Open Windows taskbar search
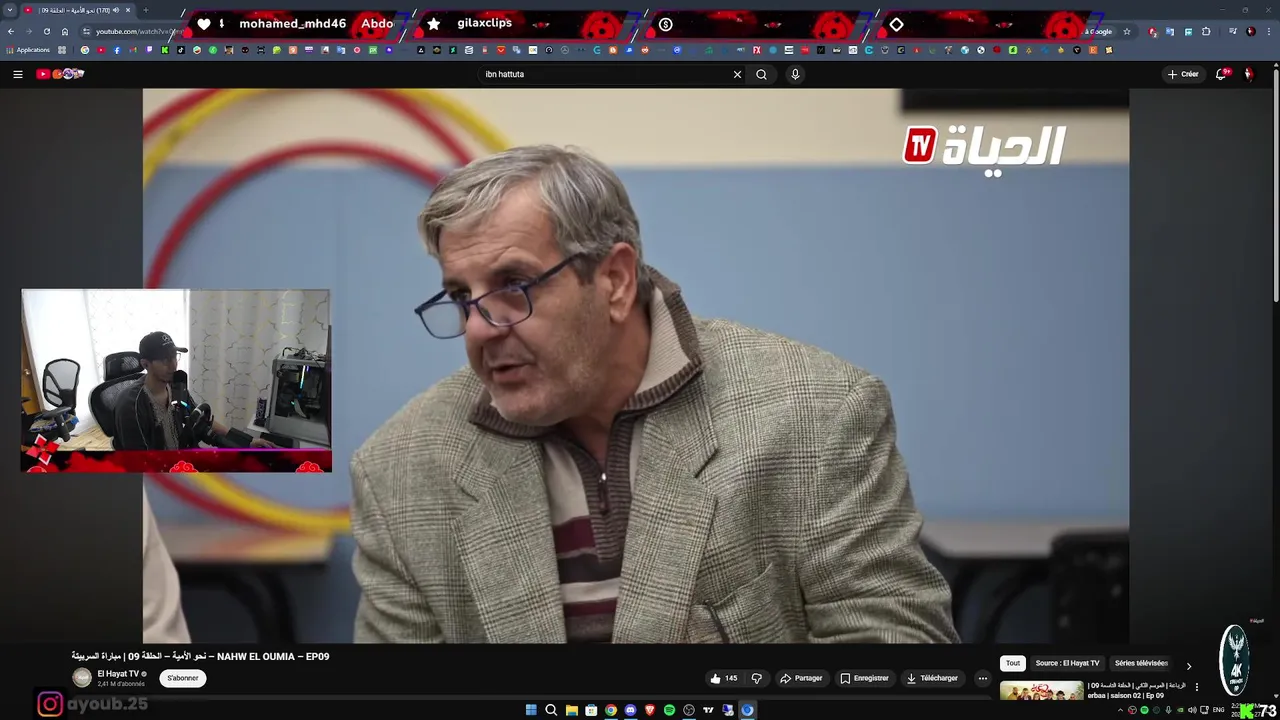 pos(551,710)
